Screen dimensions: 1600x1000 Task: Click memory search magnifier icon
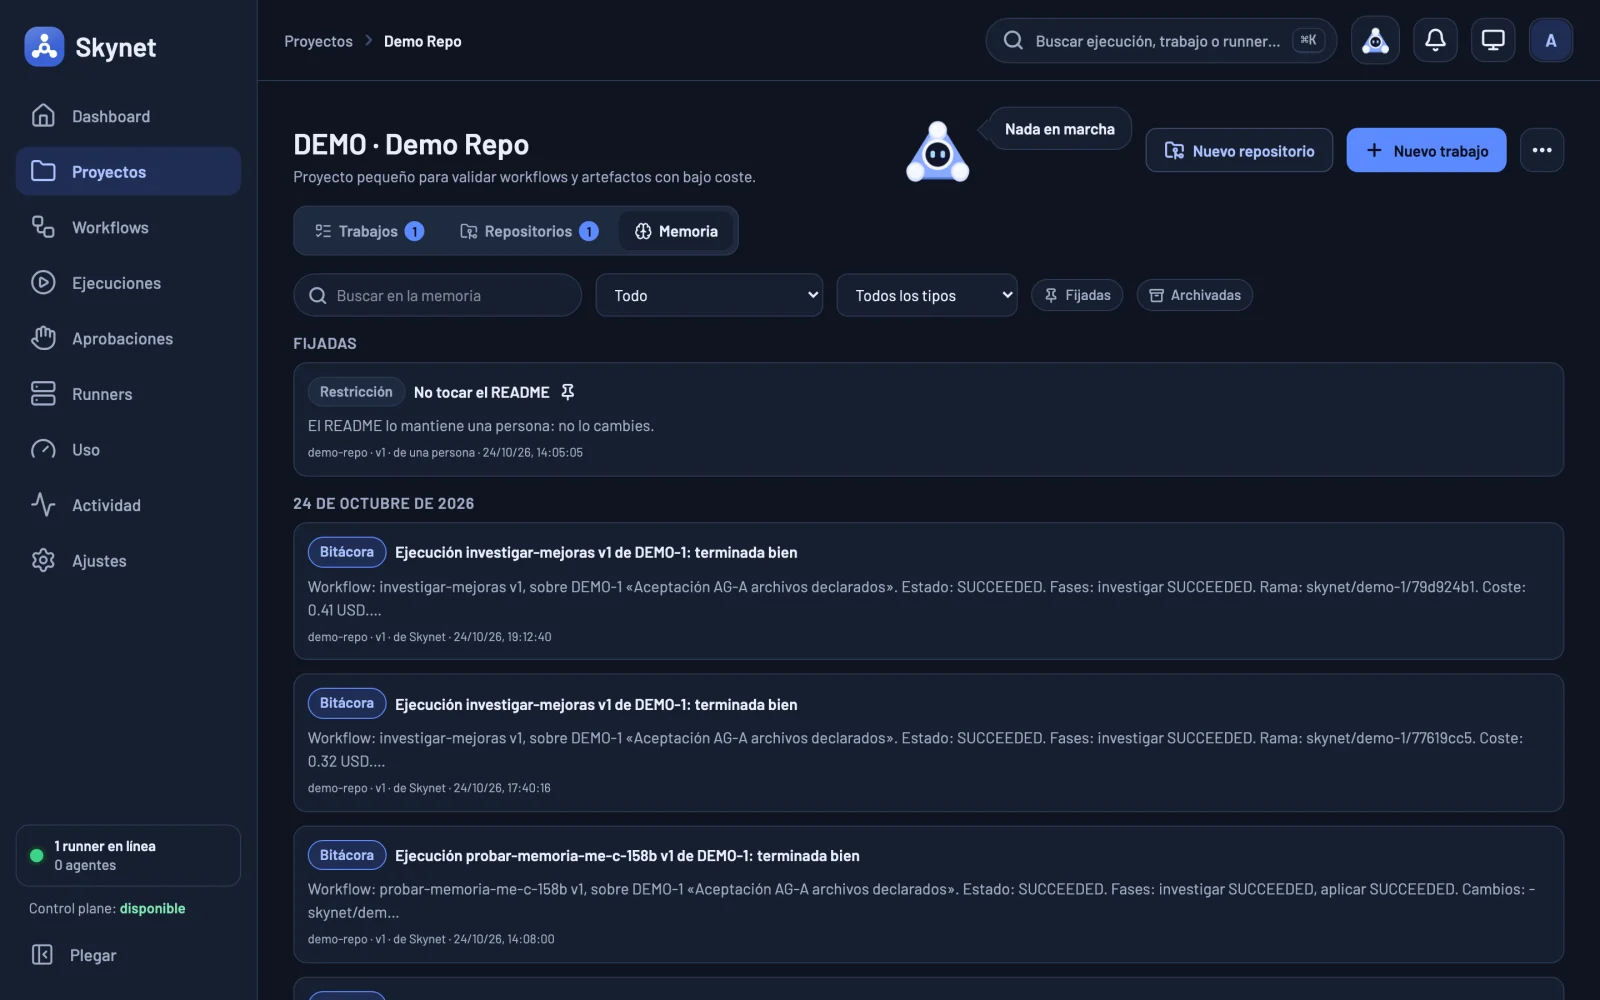[x=318, y=296]
